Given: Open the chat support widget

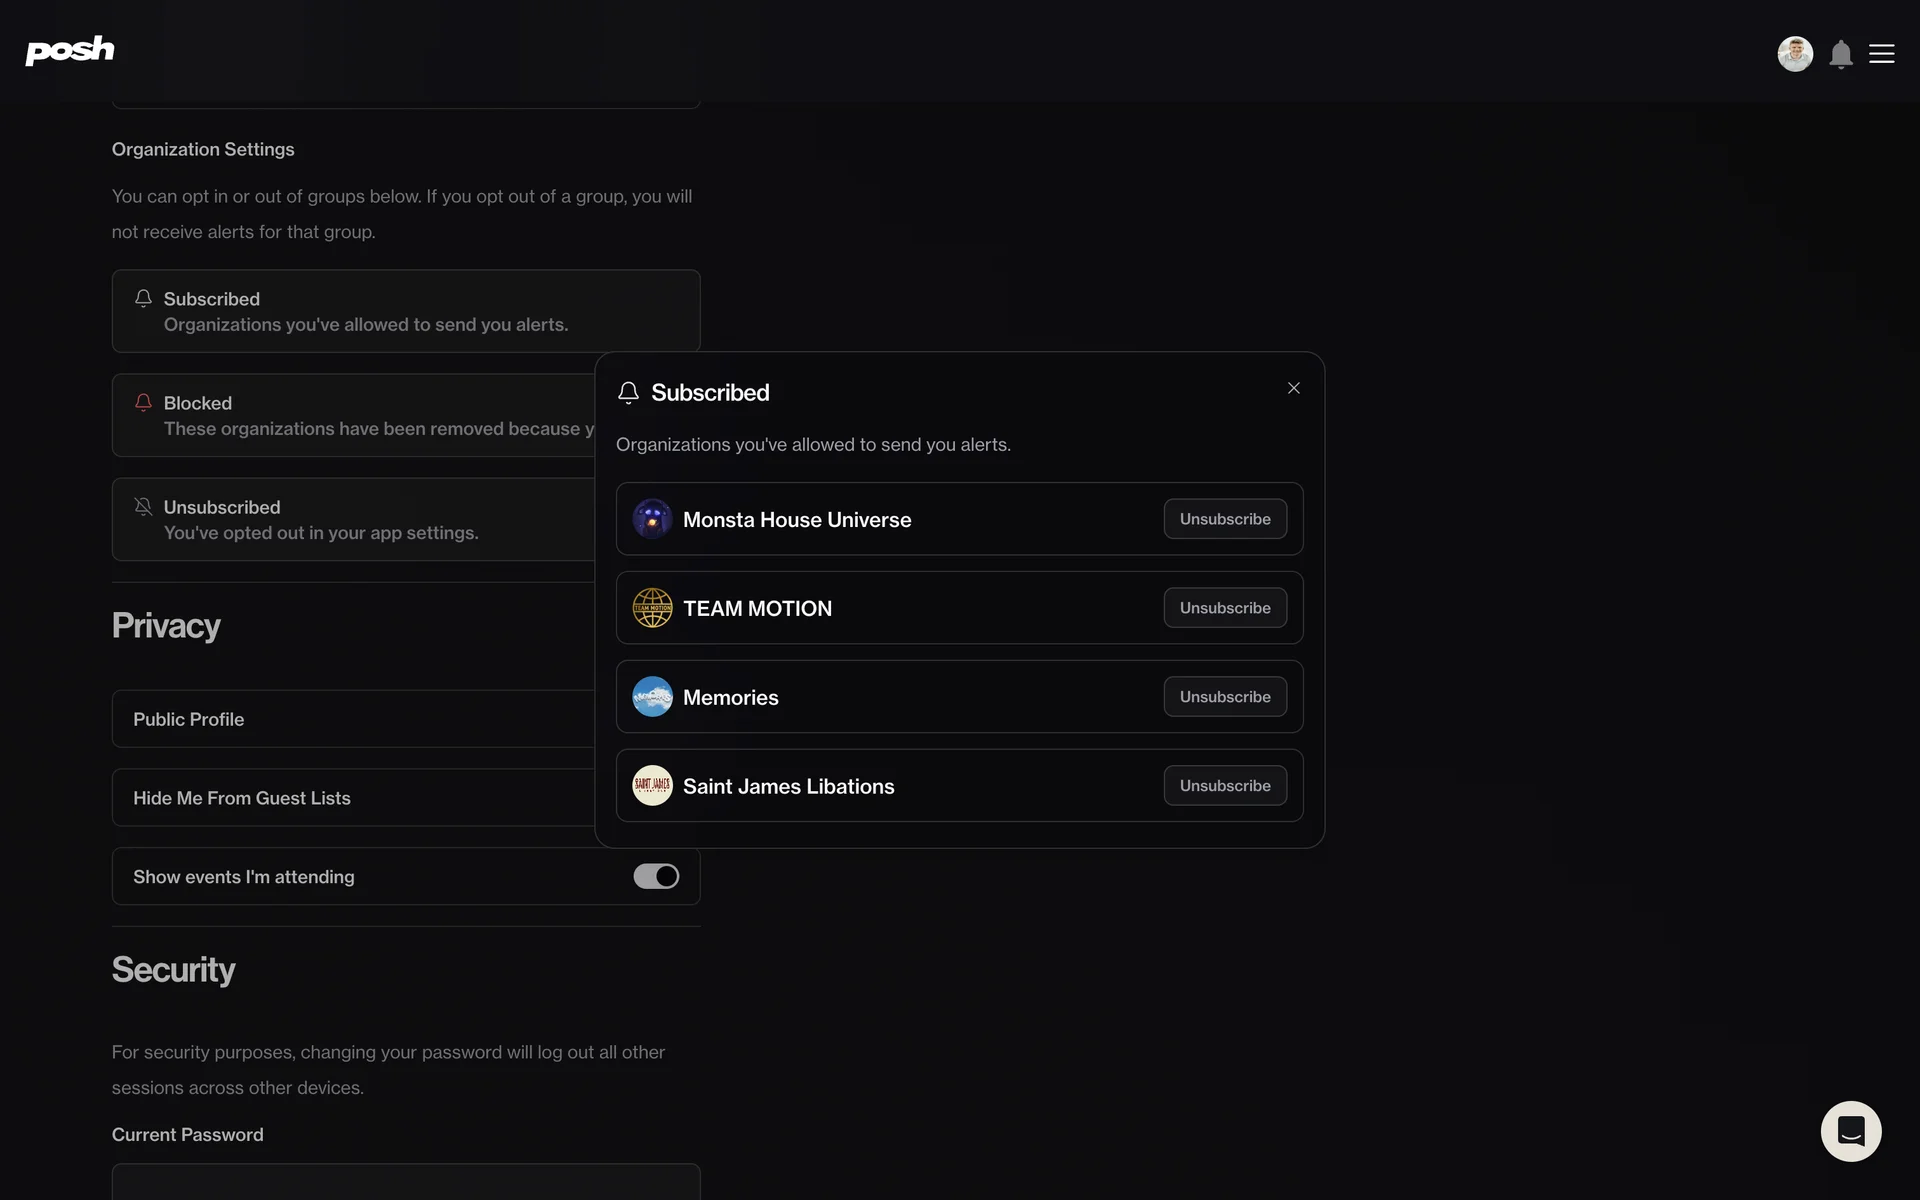Looking at the screenshot, I should 1850,1131.
